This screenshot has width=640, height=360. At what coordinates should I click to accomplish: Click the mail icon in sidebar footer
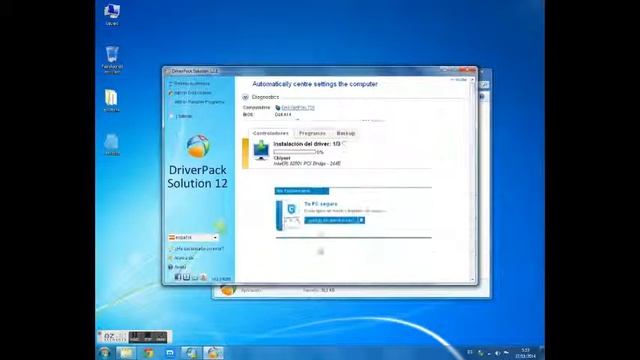coord(195,278)
